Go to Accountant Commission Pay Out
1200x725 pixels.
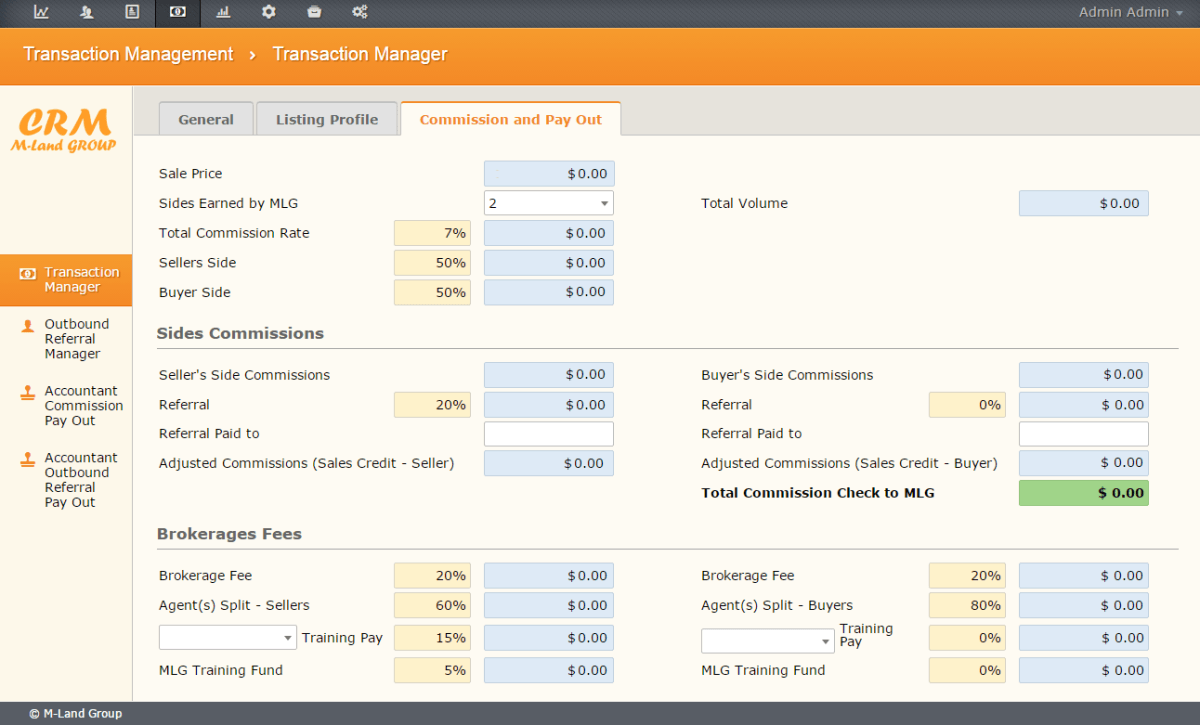(83, 406)
